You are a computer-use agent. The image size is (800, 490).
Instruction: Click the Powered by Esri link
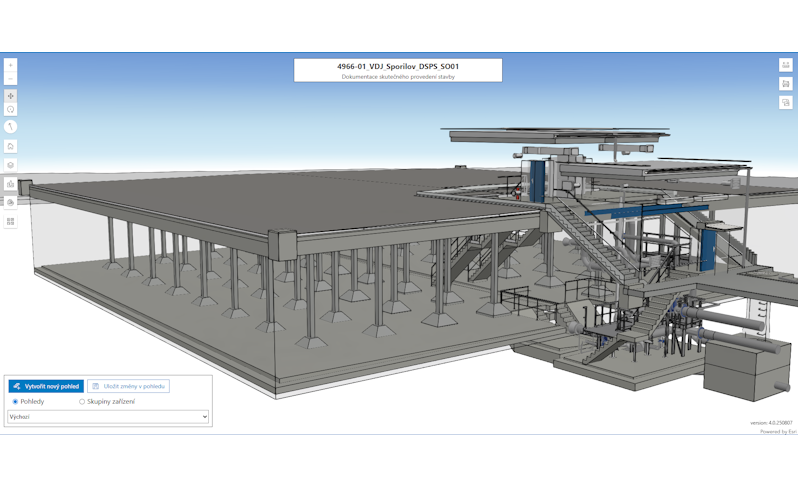click(x=778, y=431)
